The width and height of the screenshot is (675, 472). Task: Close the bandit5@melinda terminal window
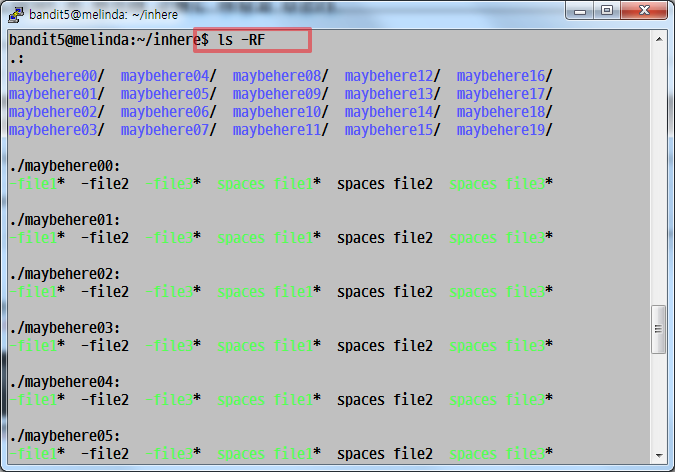pos(644,10)
